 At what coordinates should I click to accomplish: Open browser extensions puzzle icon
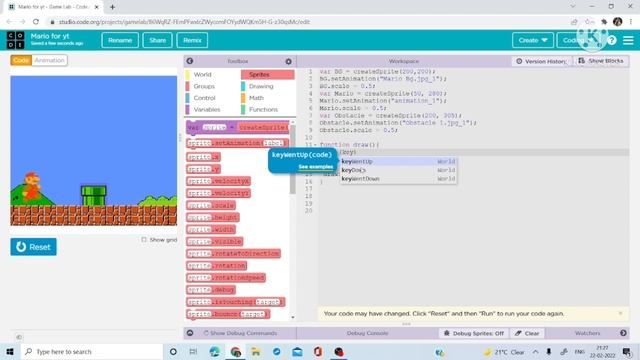tap(604, 22)
